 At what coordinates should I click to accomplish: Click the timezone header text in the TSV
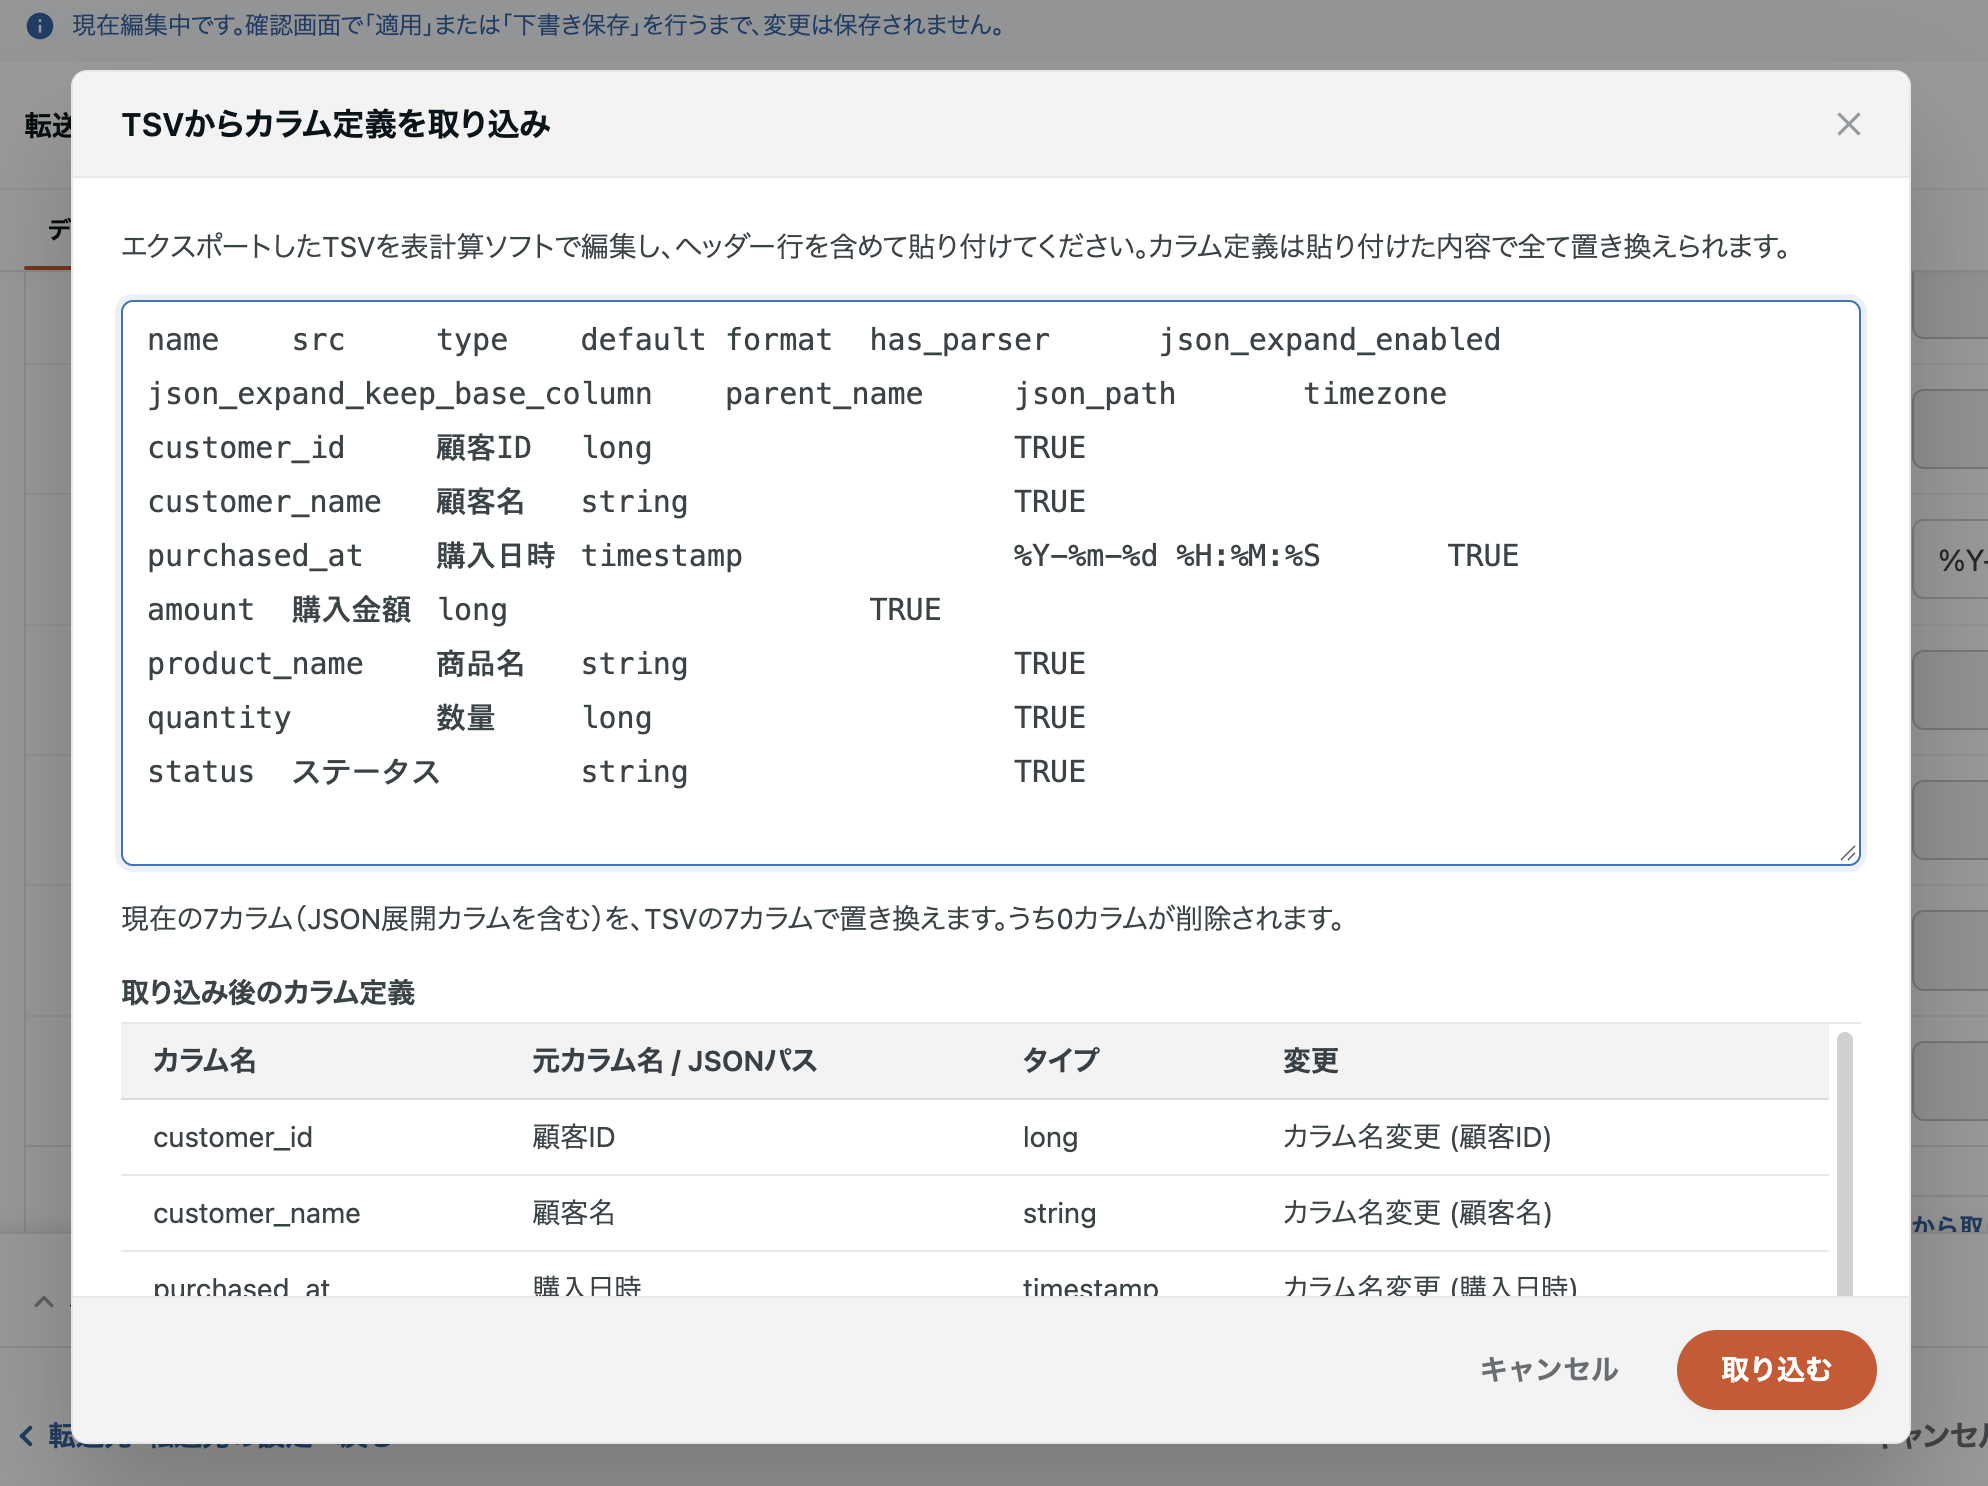(x=1375, y=394)
